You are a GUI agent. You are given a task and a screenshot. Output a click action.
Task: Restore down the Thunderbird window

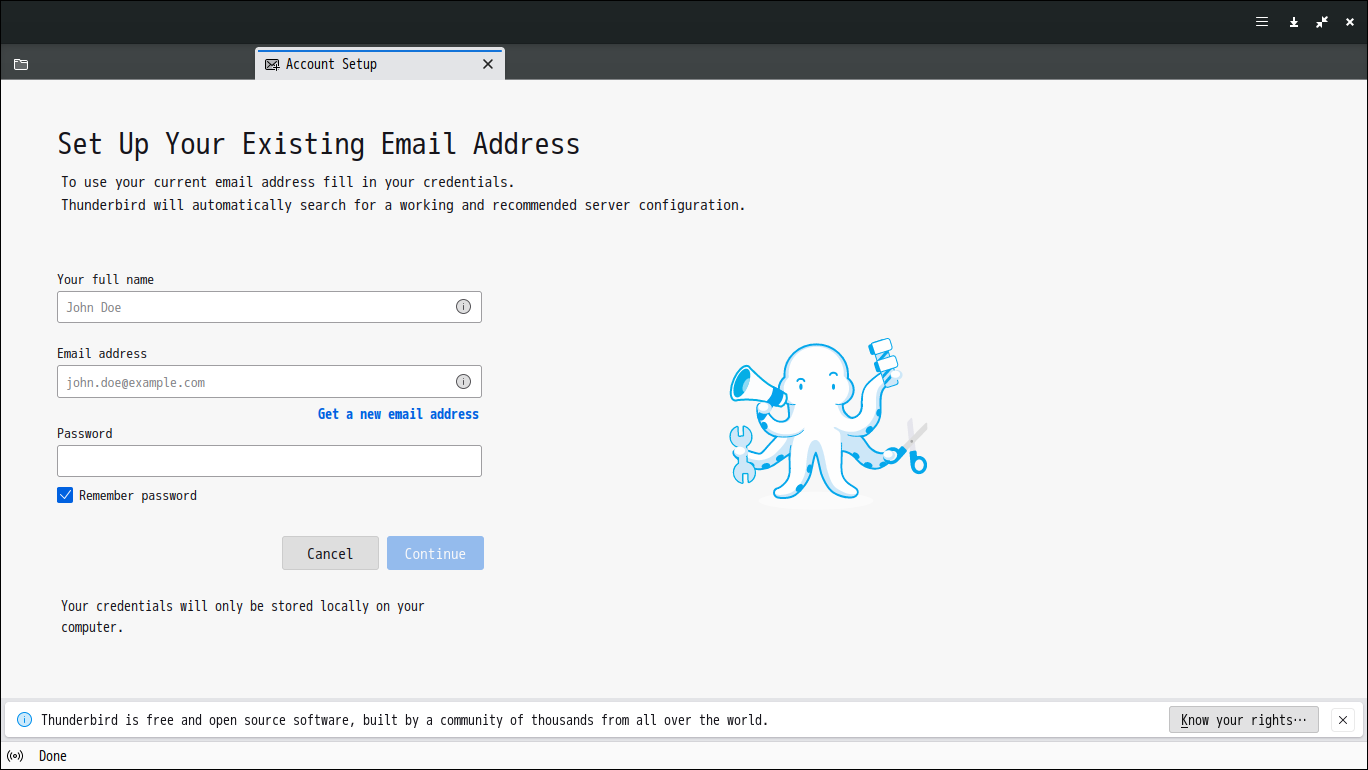pos(1322,21)
